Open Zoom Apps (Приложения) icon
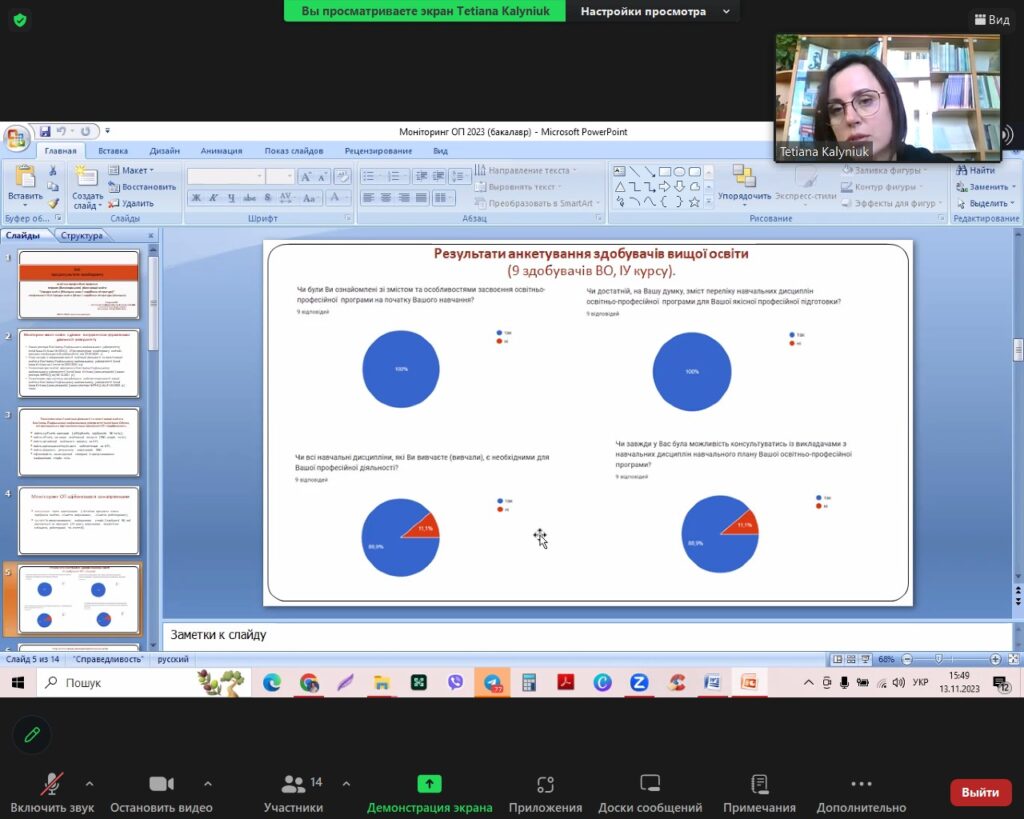The width and height of the screenshot is (1024, 819). point(545,784)
